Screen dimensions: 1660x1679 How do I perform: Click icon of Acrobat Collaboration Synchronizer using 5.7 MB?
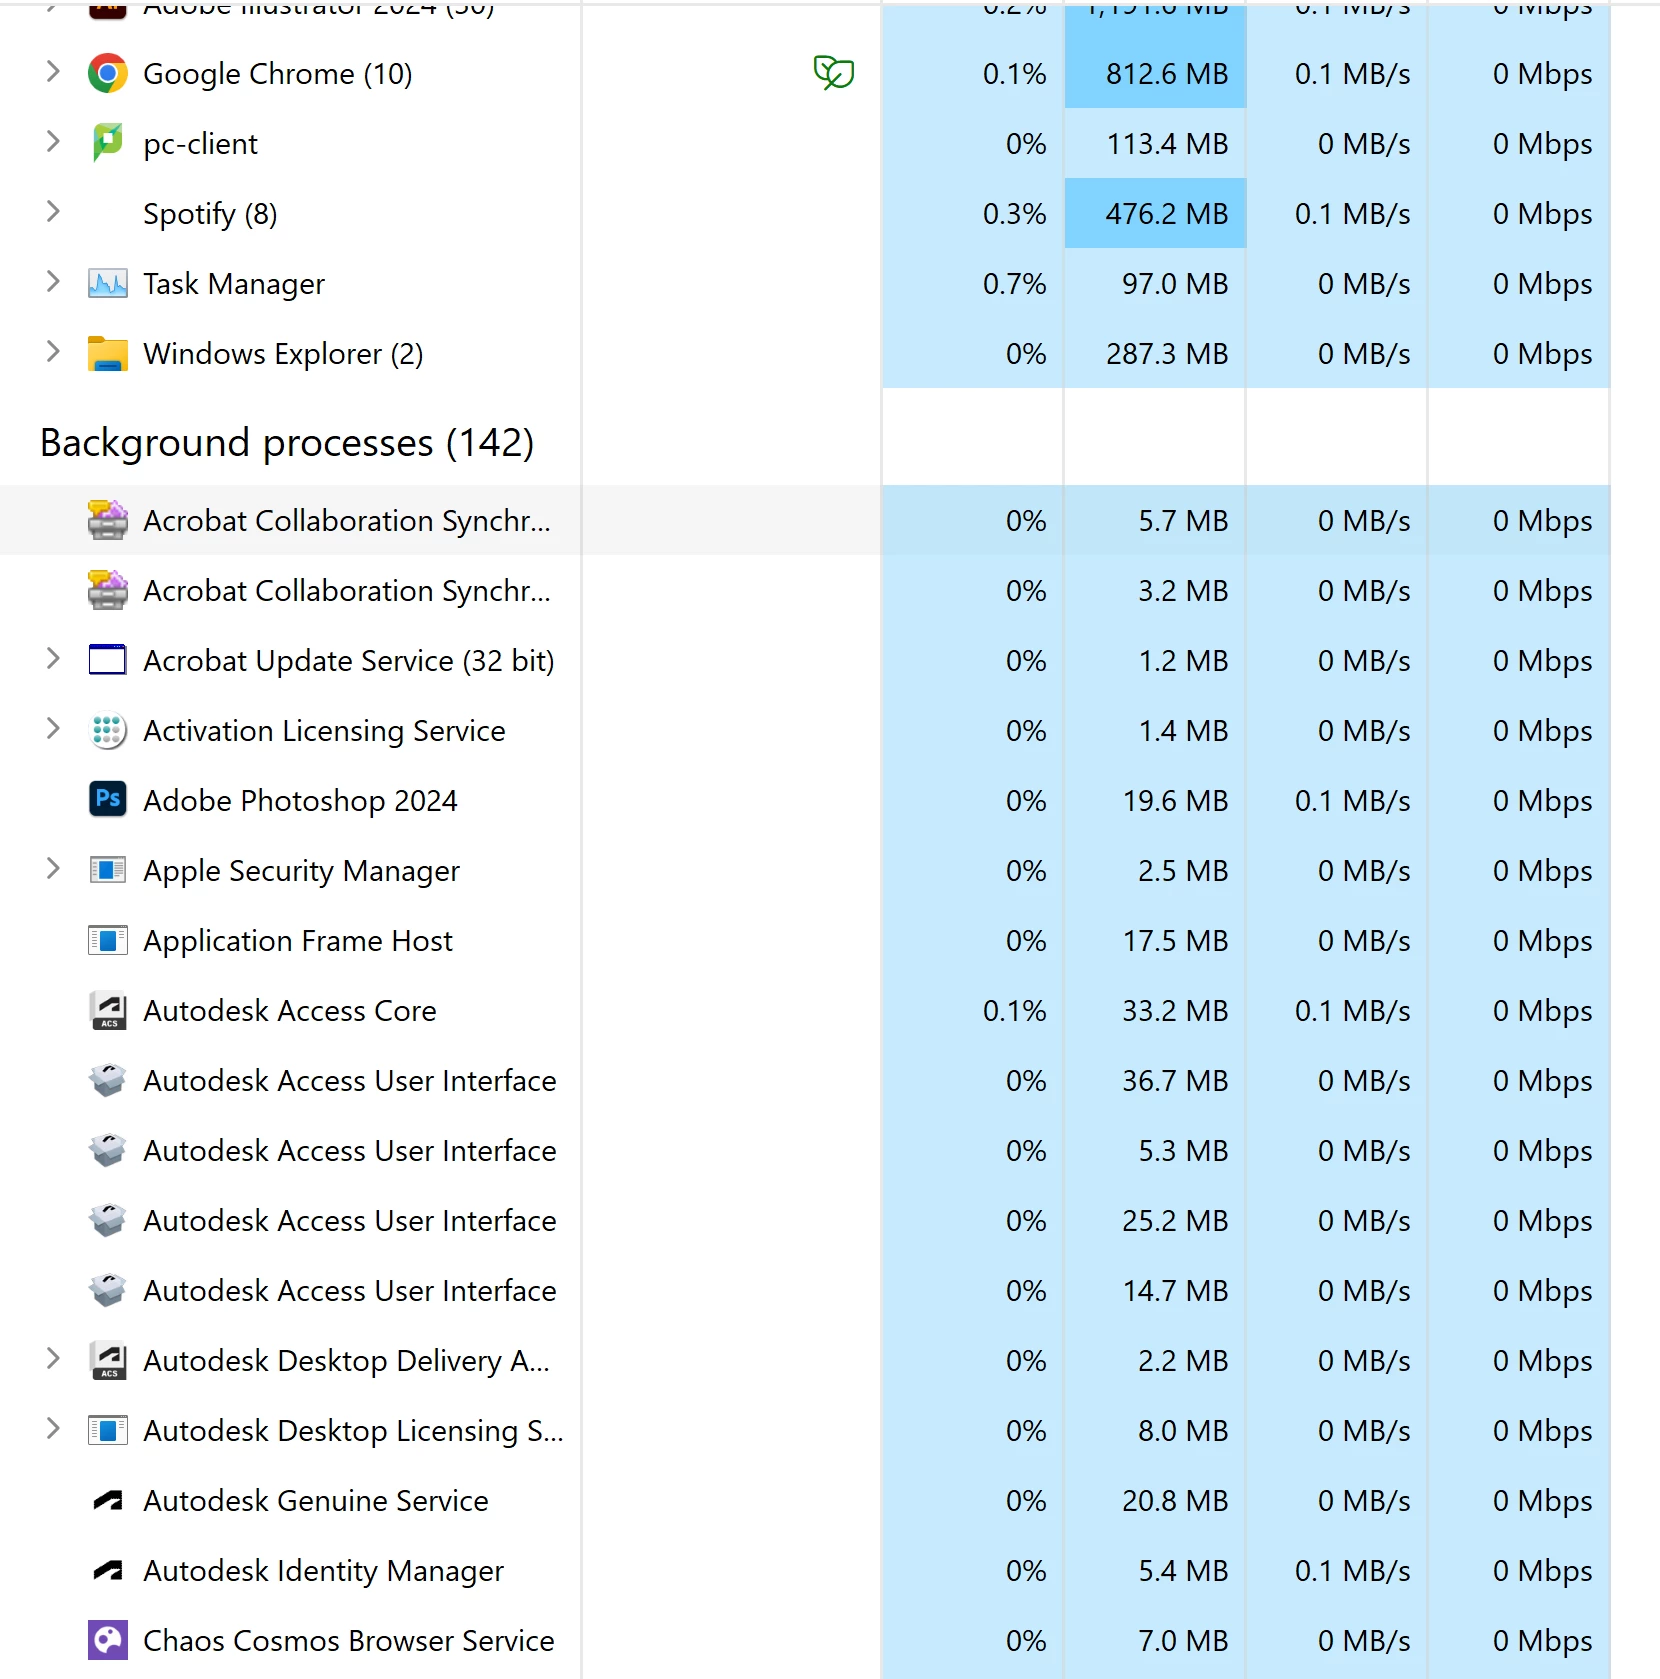(107, 520)
